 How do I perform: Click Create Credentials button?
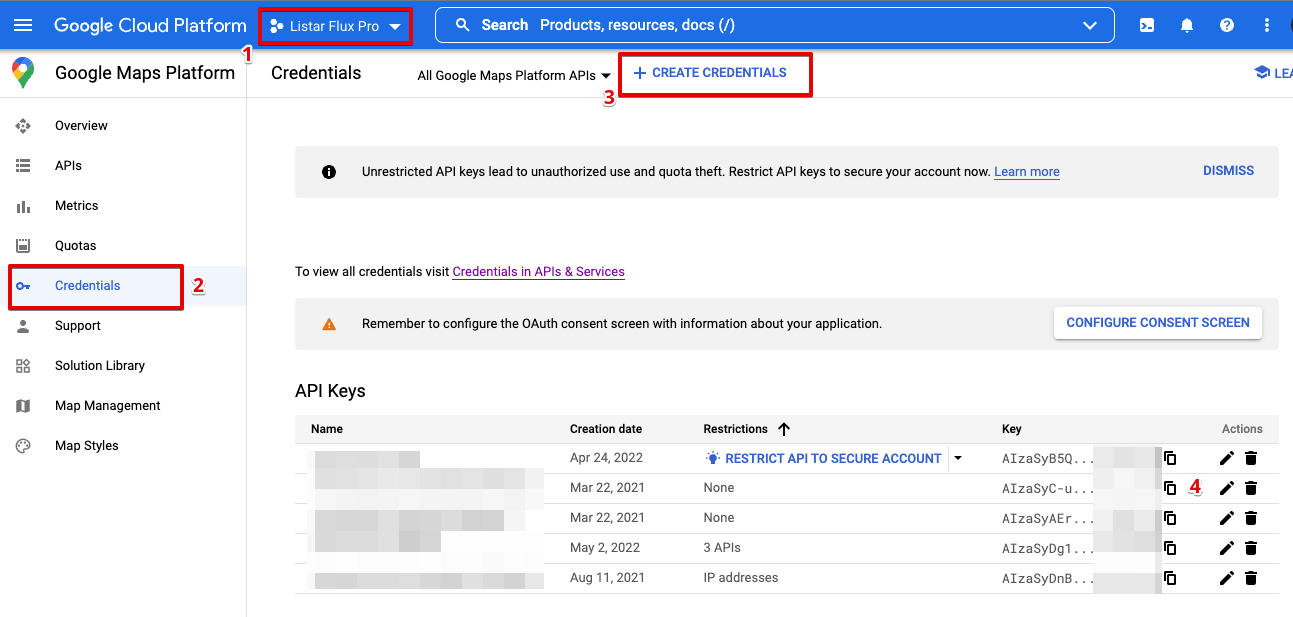710,73
